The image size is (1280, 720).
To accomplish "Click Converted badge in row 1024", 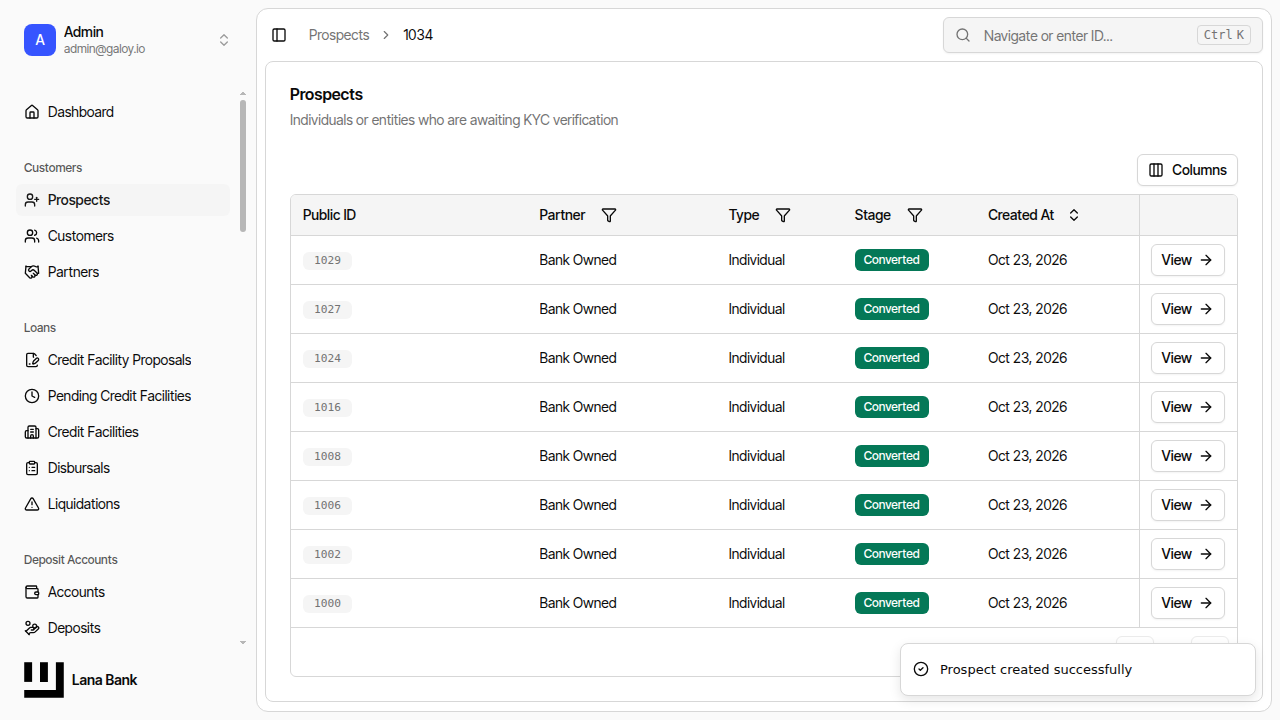I will click(x=892, y=358).
